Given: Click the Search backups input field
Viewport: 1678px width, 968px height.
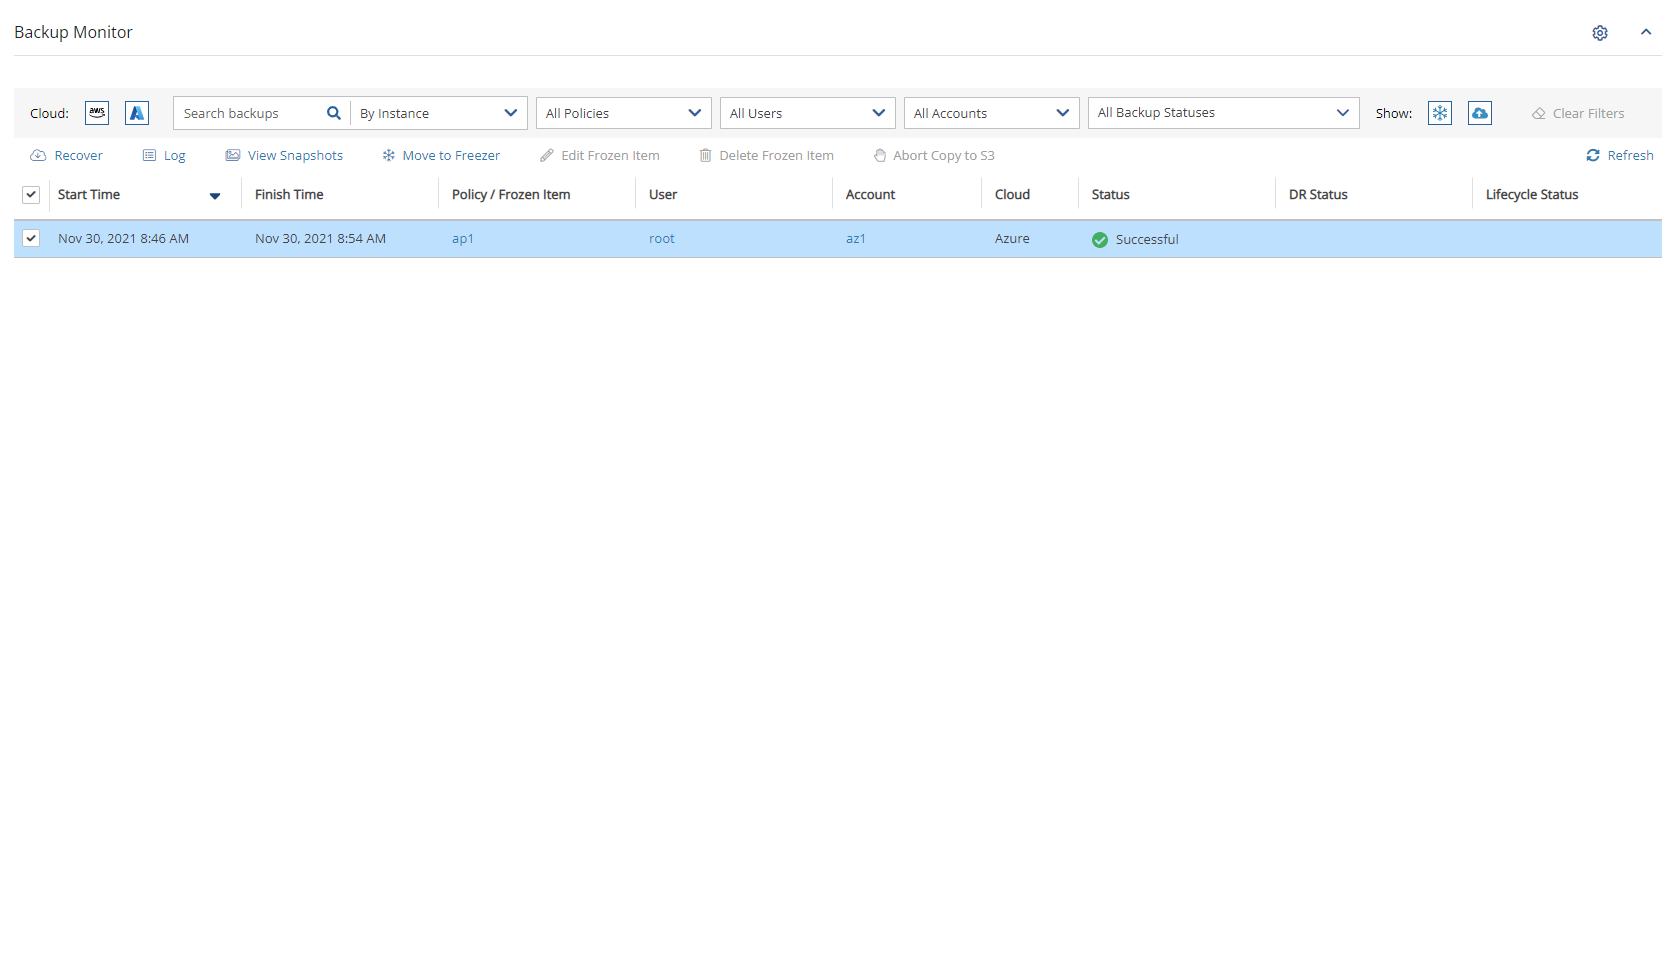Looking at the screenshot, I should pos(250,113).
